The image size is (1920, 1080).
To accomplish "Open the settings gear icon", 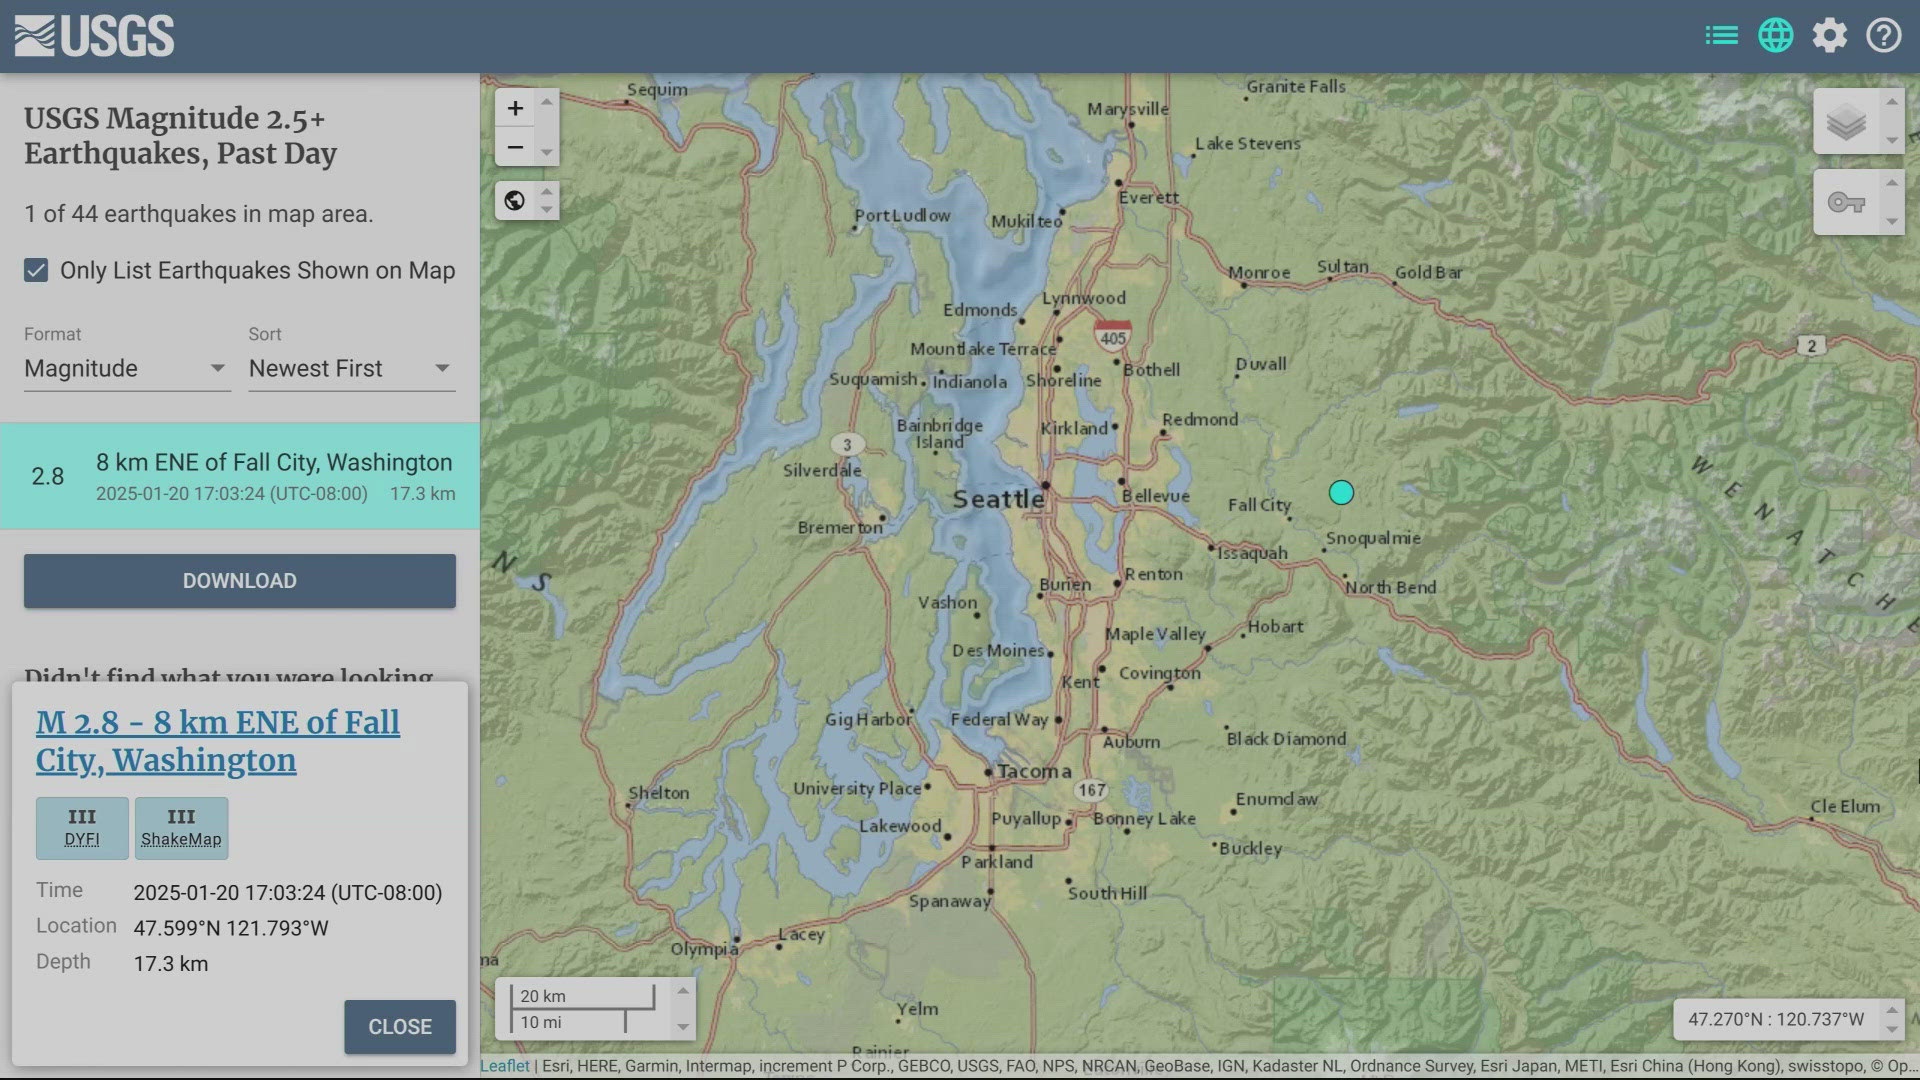I will point(1830,35).
